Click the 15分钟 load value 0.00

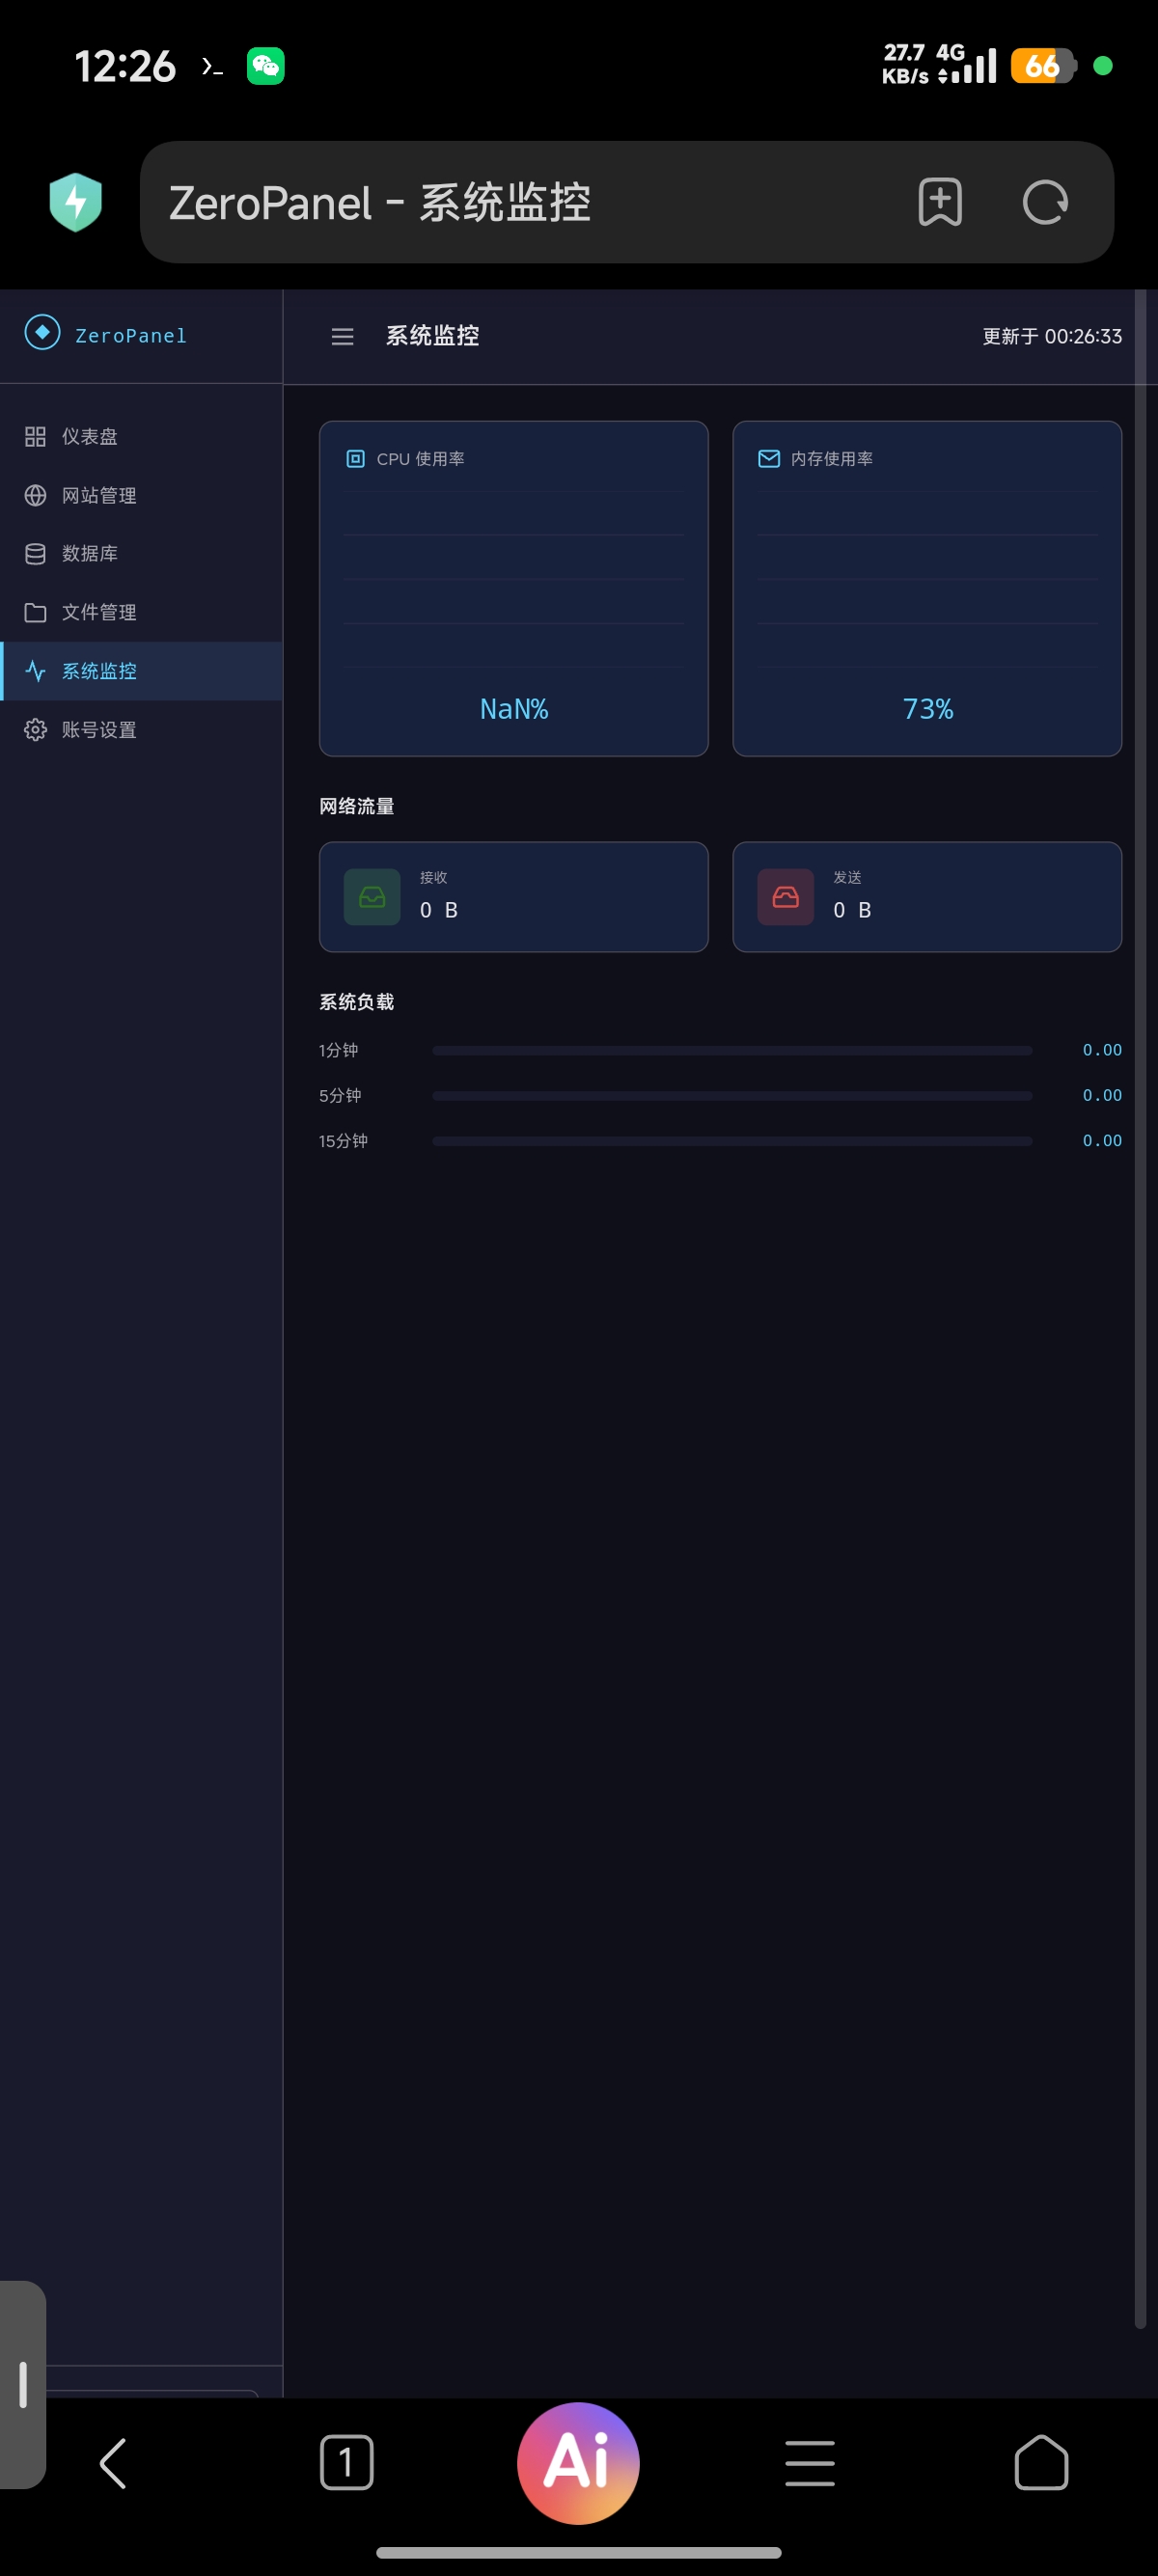point(1102,1141)
